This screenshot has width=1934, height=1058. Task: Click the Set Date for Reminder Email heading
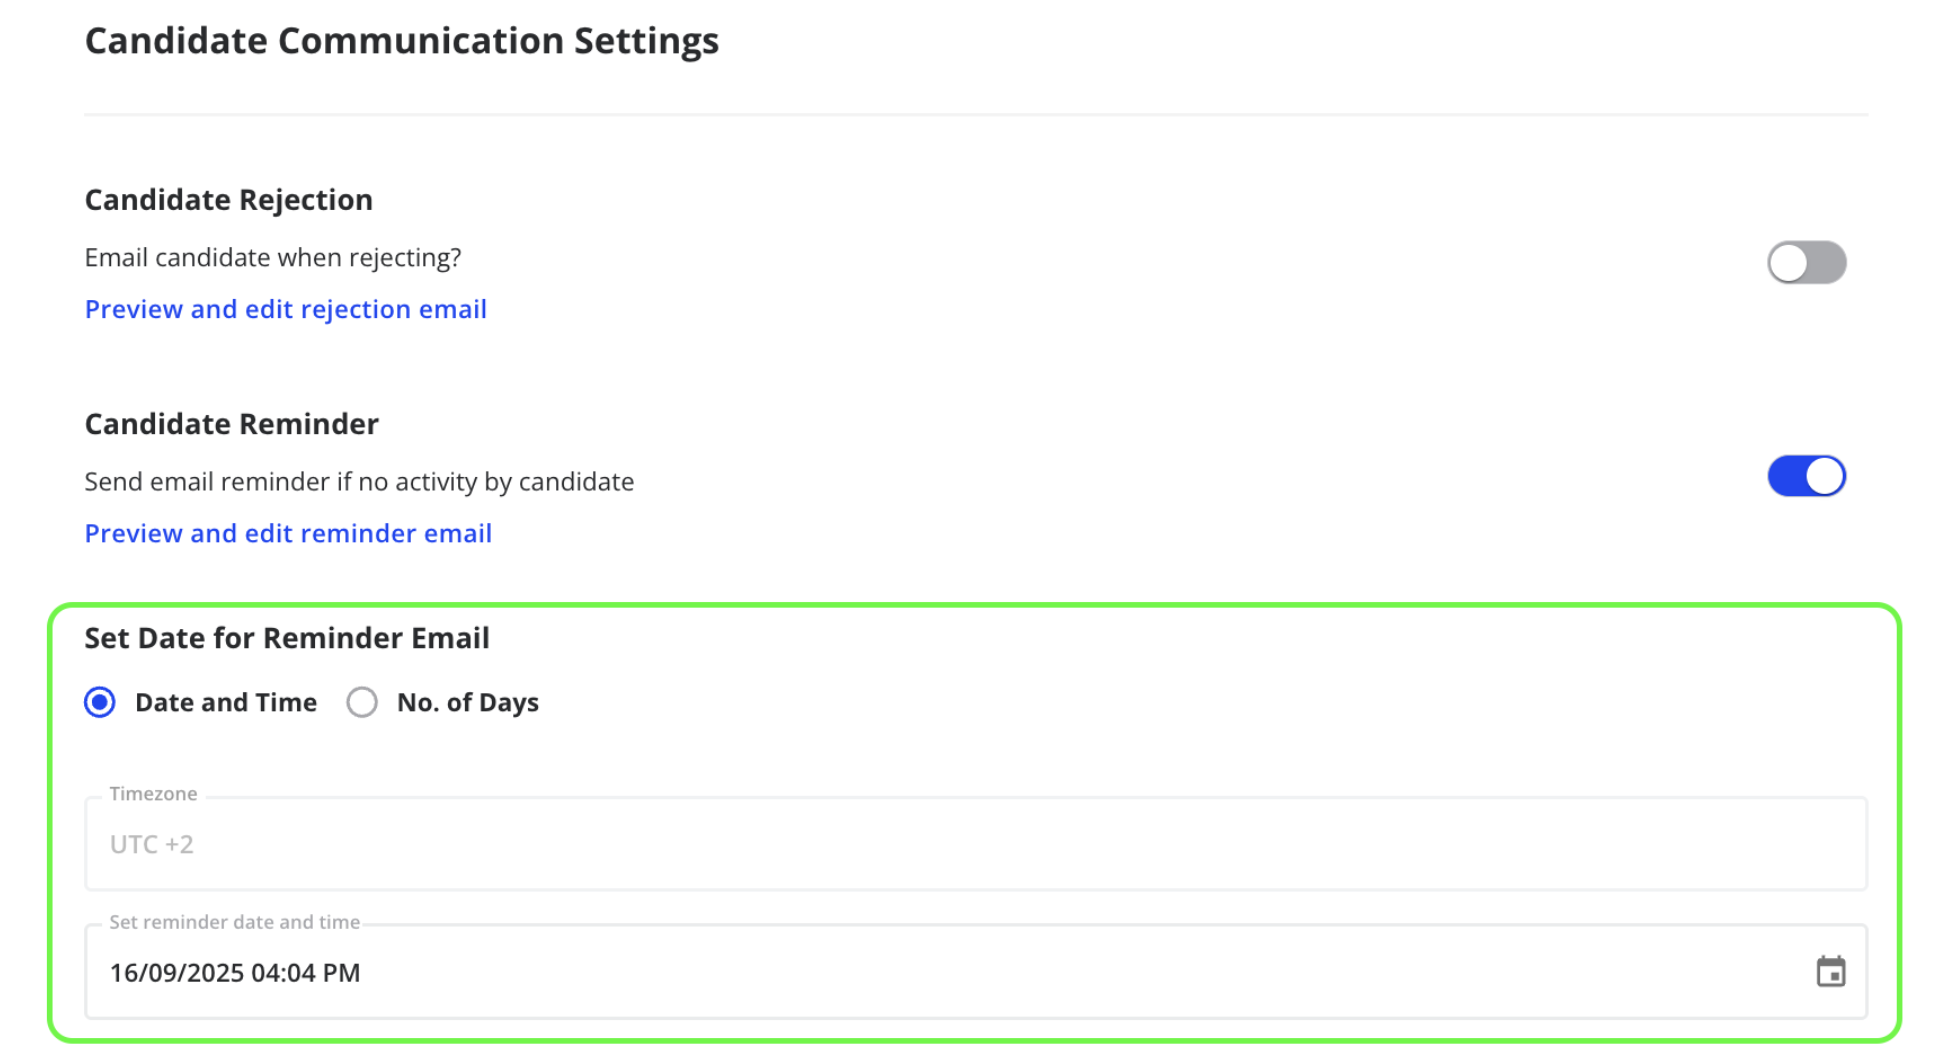point(287,638)
